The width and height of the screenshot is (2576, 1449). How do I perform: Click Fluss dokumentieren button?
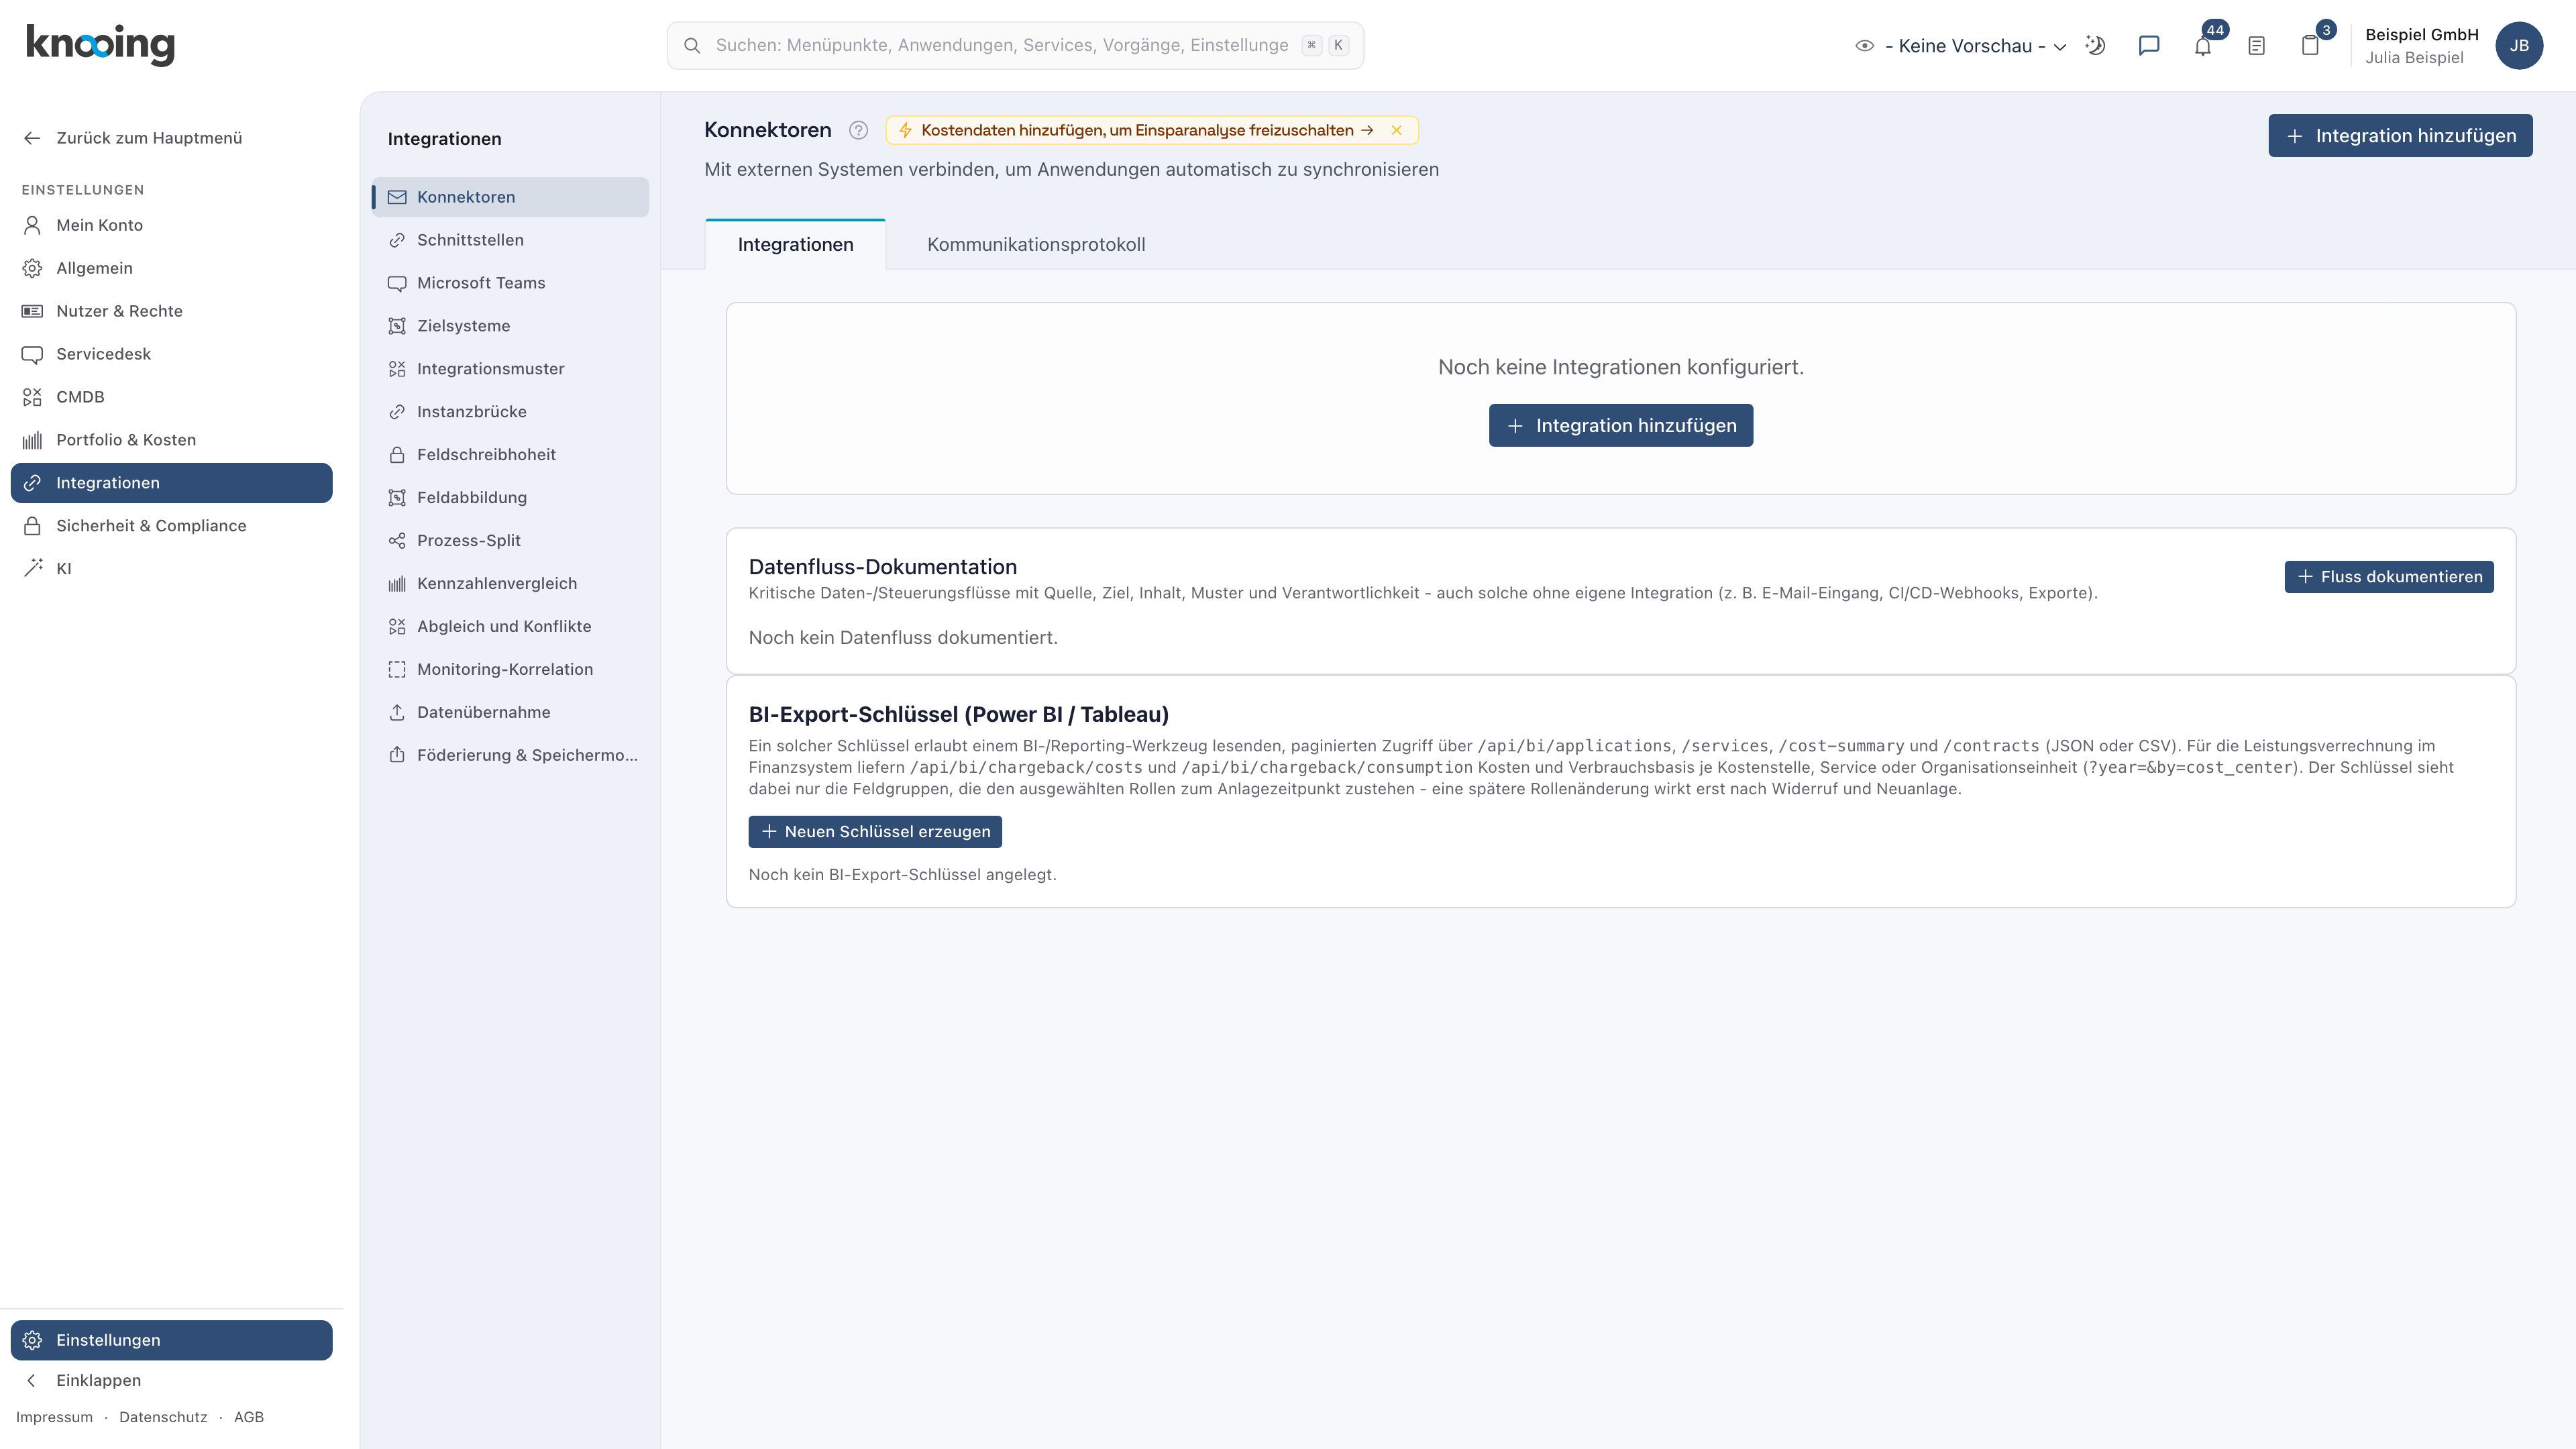2388,577
